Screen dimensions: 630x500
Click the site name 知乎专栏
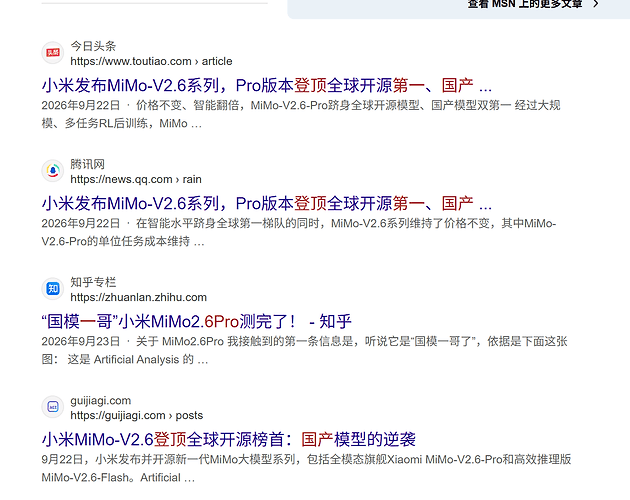(93, 282)
